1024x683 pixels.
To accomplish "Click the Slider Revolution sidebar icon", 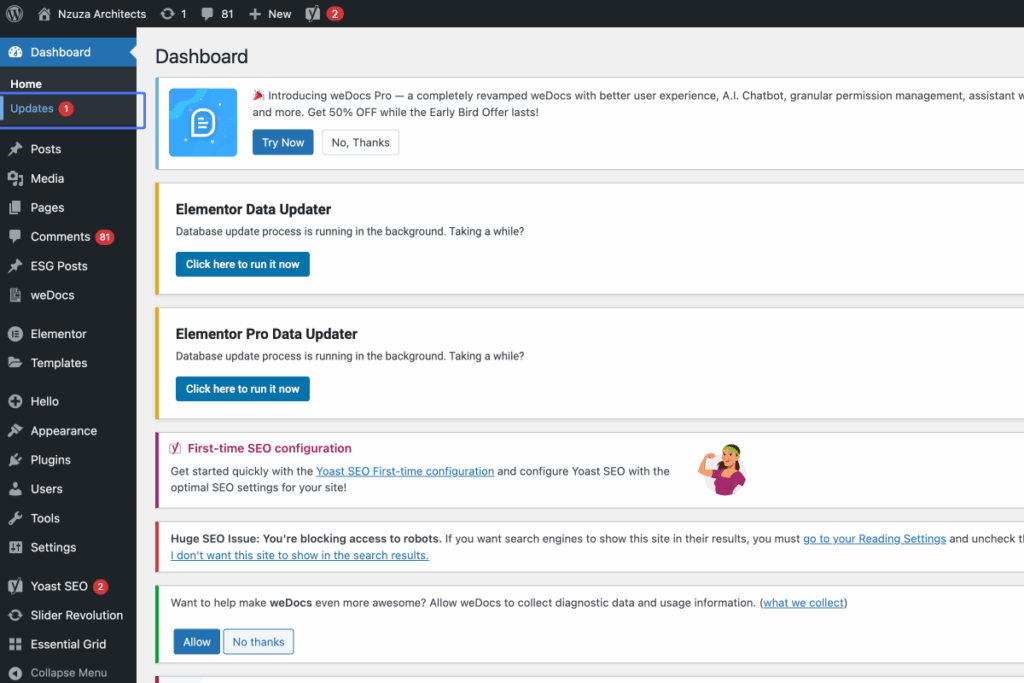I will [x=16, y=615].
